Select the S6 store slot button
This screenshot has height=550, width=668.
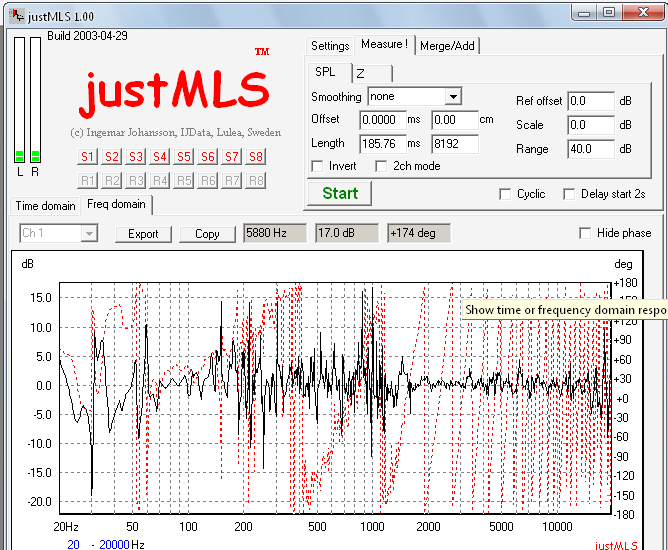tap(208, 157)
